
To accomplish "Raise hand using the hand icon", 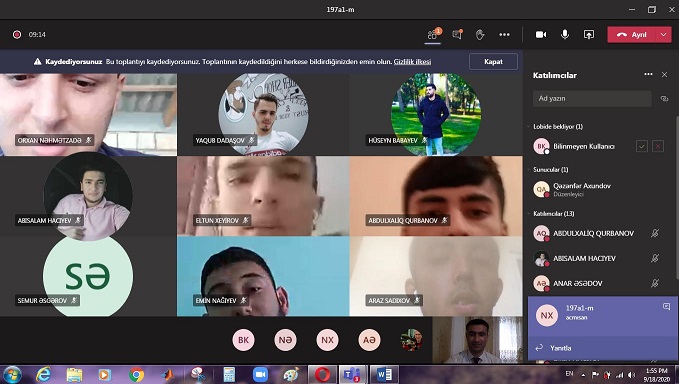I will click(480, 35).
